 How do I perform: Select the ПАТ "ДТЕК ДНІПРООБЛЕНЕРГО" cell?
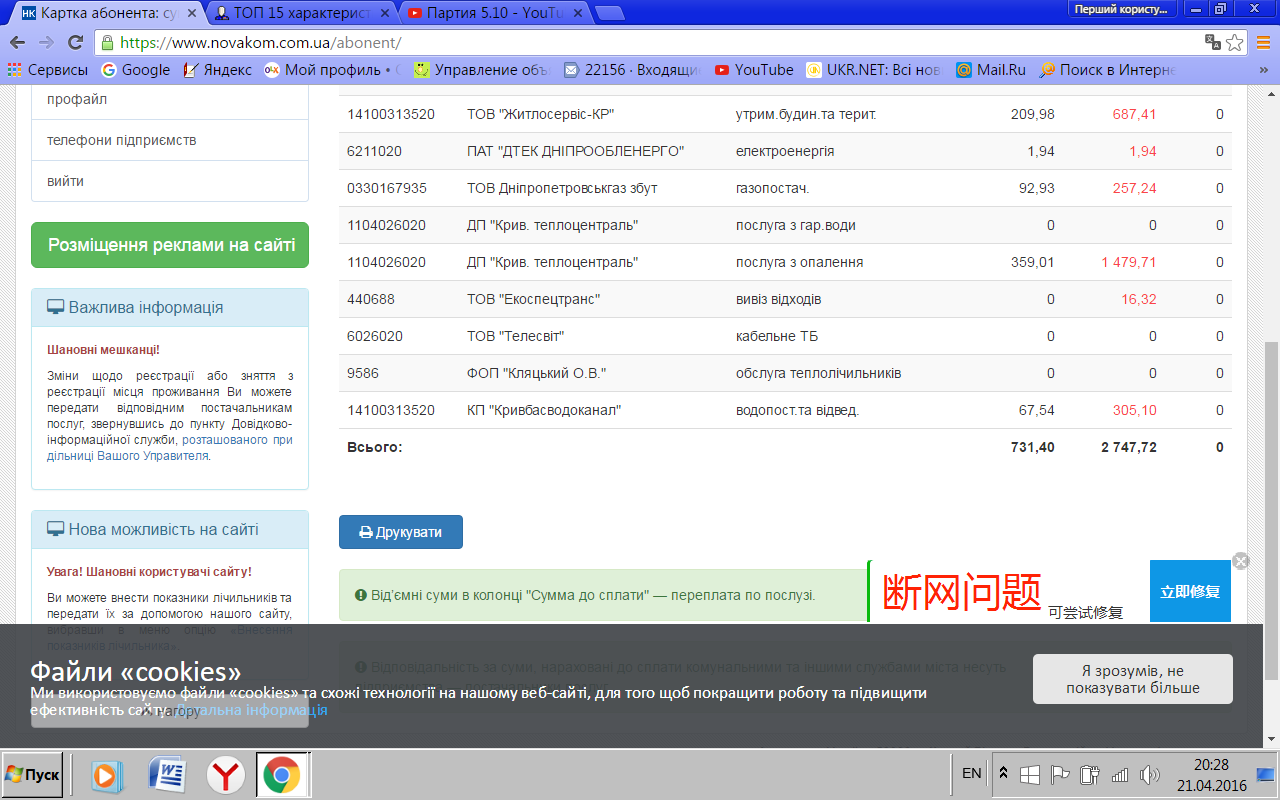[x=575, y=151]
